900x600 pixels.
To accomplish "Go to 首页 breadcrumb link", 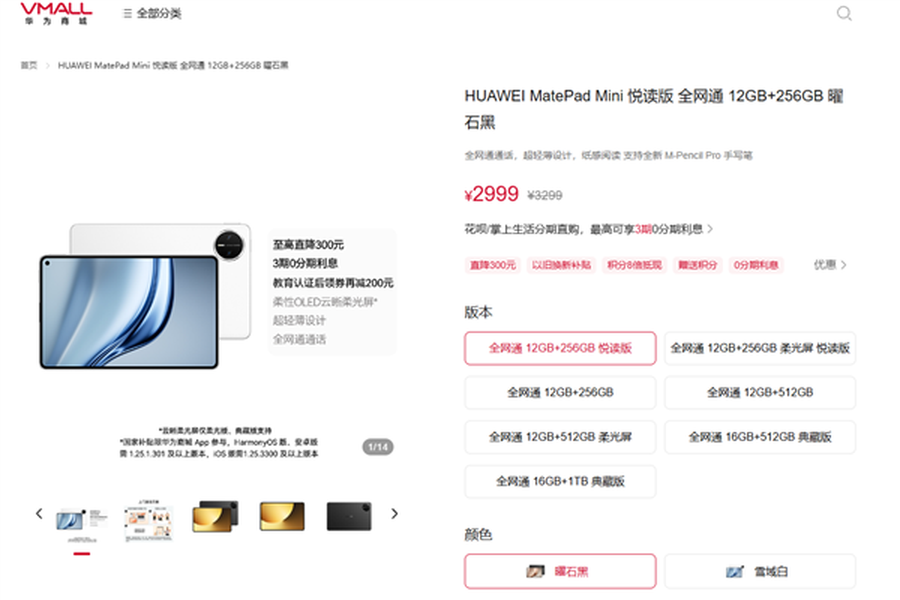I will point(29,65).
